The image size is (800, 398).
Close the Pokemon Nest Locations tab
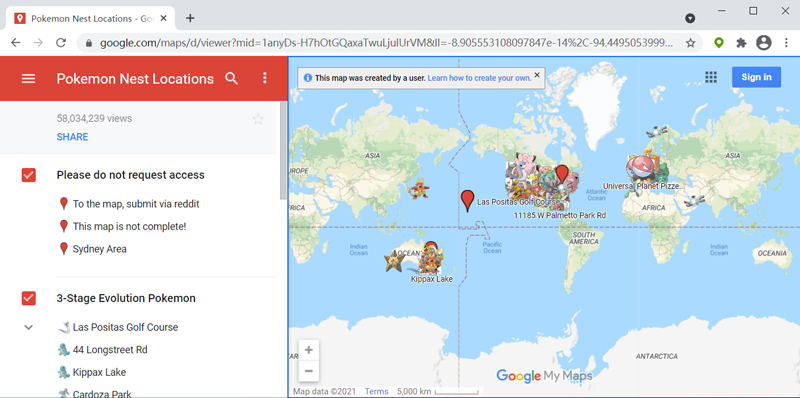coord(164,18)
